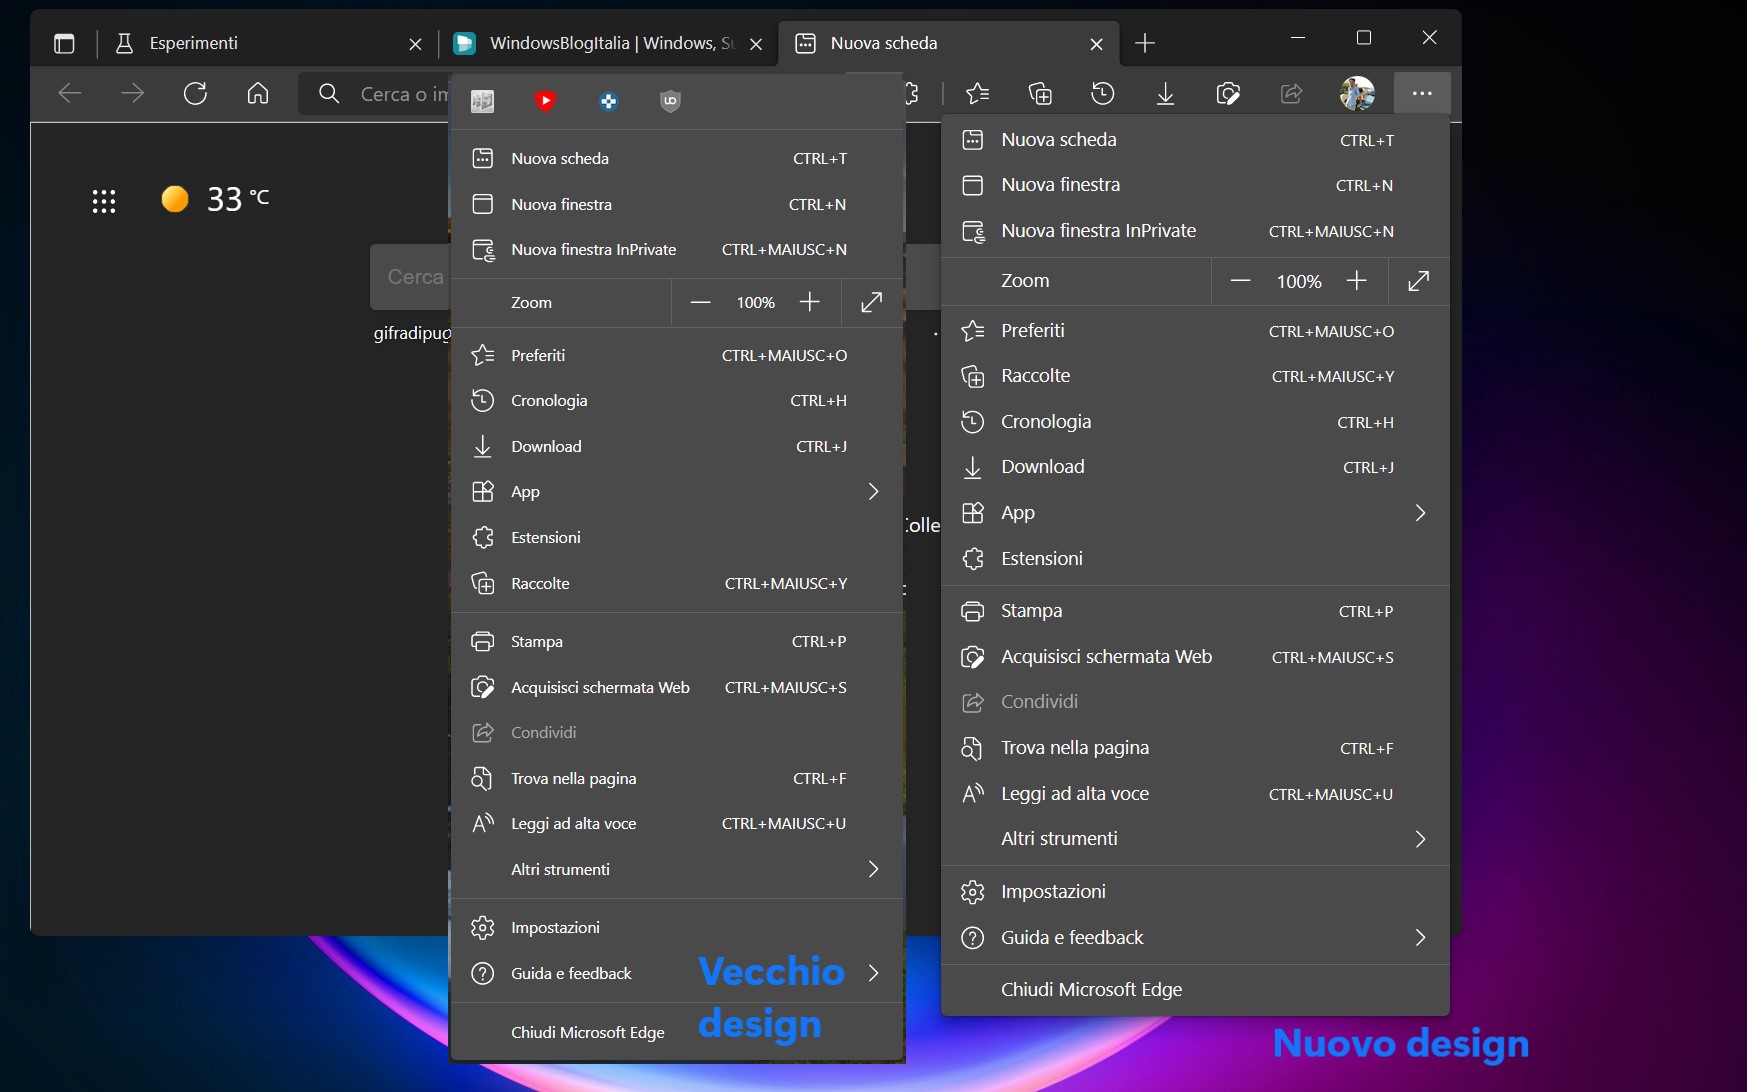The width and height of the screenshot is (1747, 1092).
Task: Select Leggi ad alta voce in new menu
Action: click(1195, 794)
